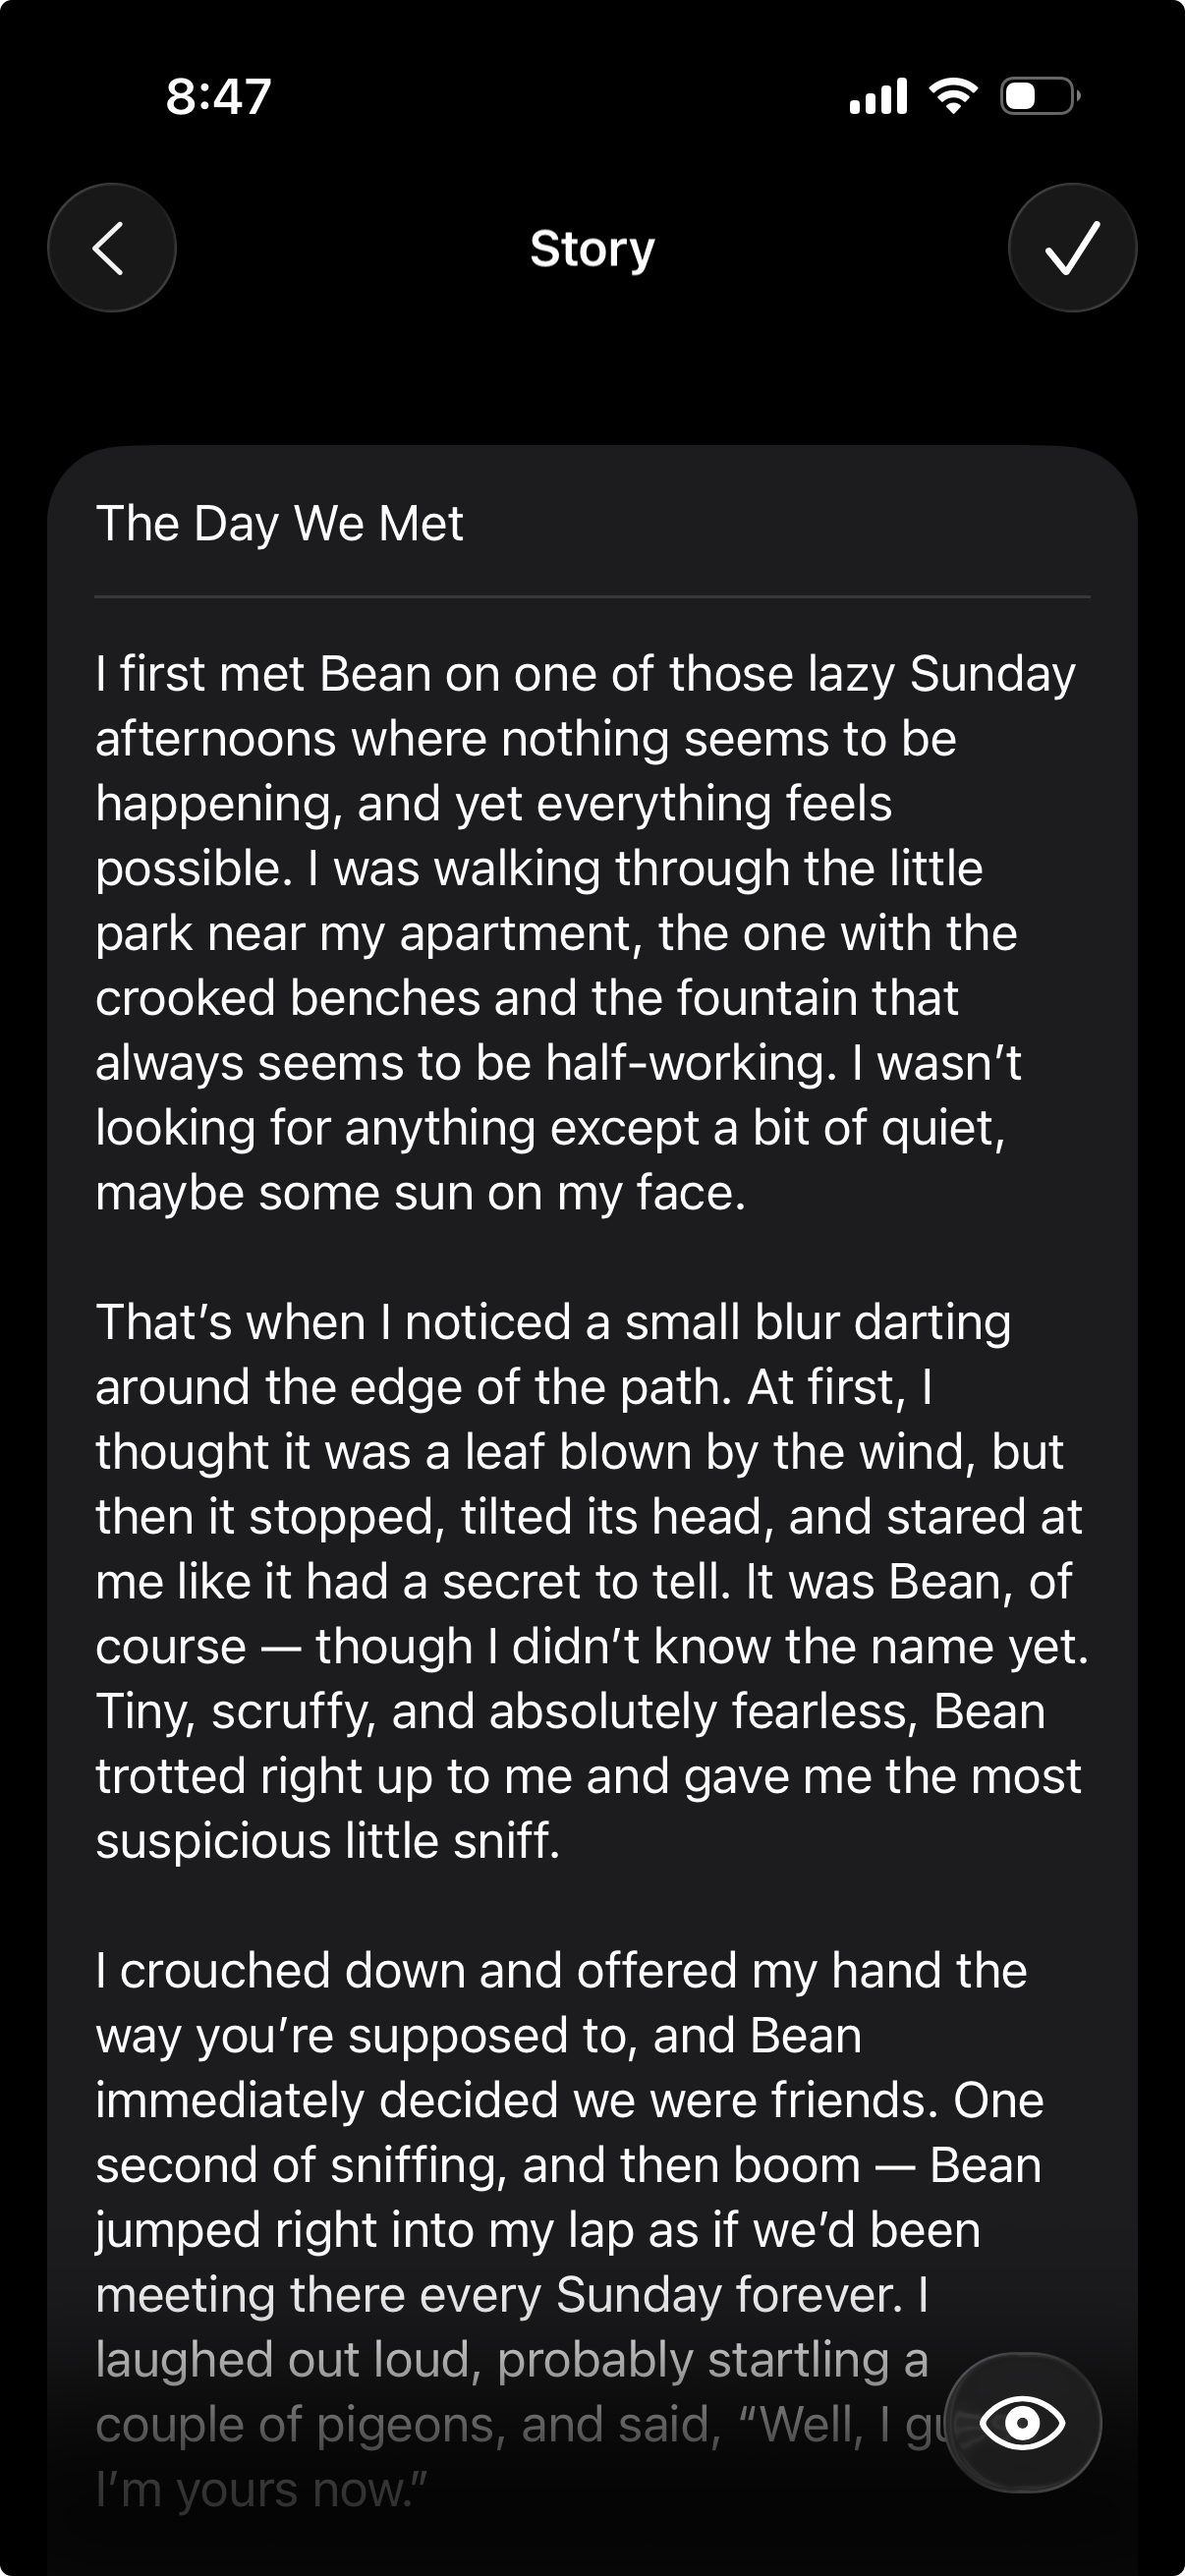This screenshot has width=1185, height=2576.
Task: Go back using the chevron button
Action: pyautogui.click(x=111, y=248)
